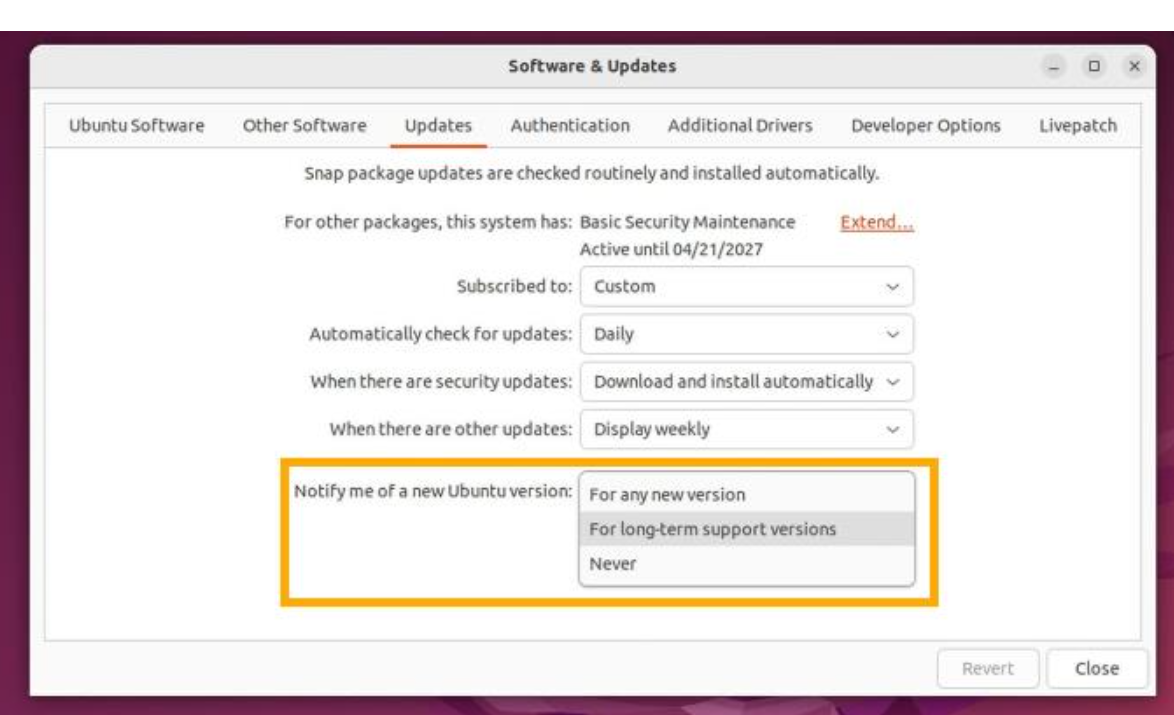Expand the 'Subscribed to' Custom dropdown
This screenshot has height=715, width=1174.
tap(746, 287)
